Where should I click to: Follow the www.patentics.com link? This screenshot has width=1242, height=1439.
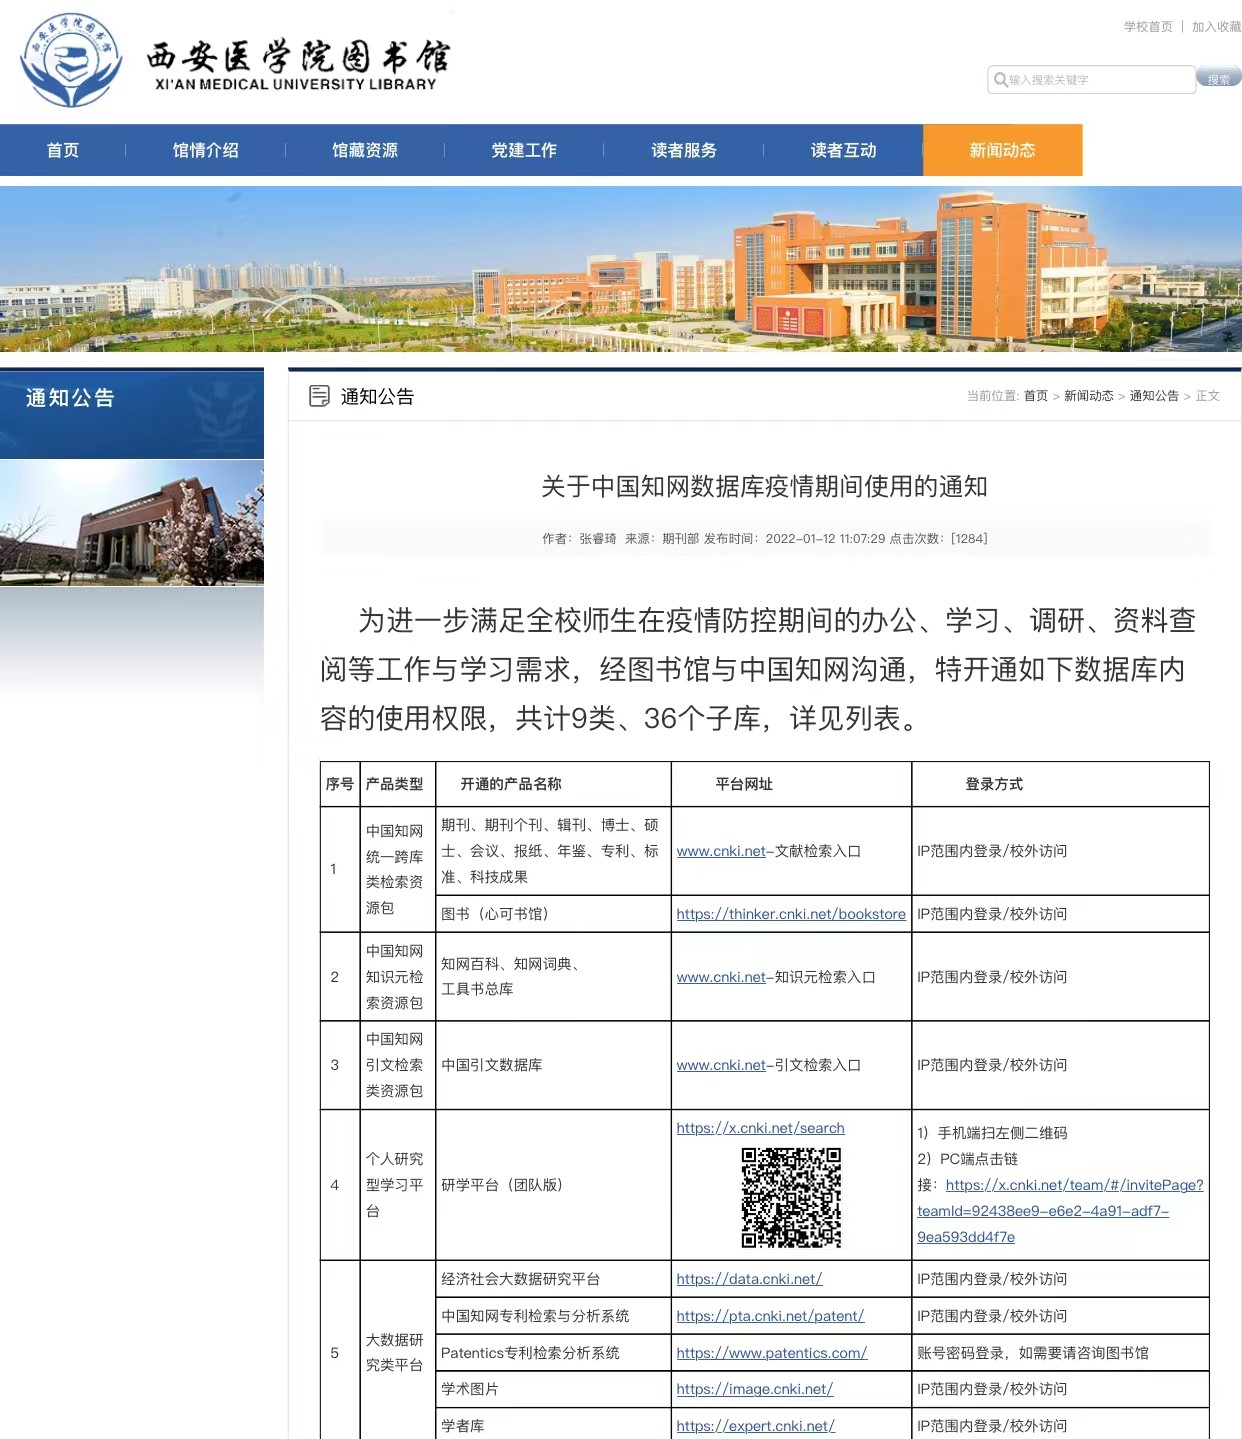(x=771, y=1353)
